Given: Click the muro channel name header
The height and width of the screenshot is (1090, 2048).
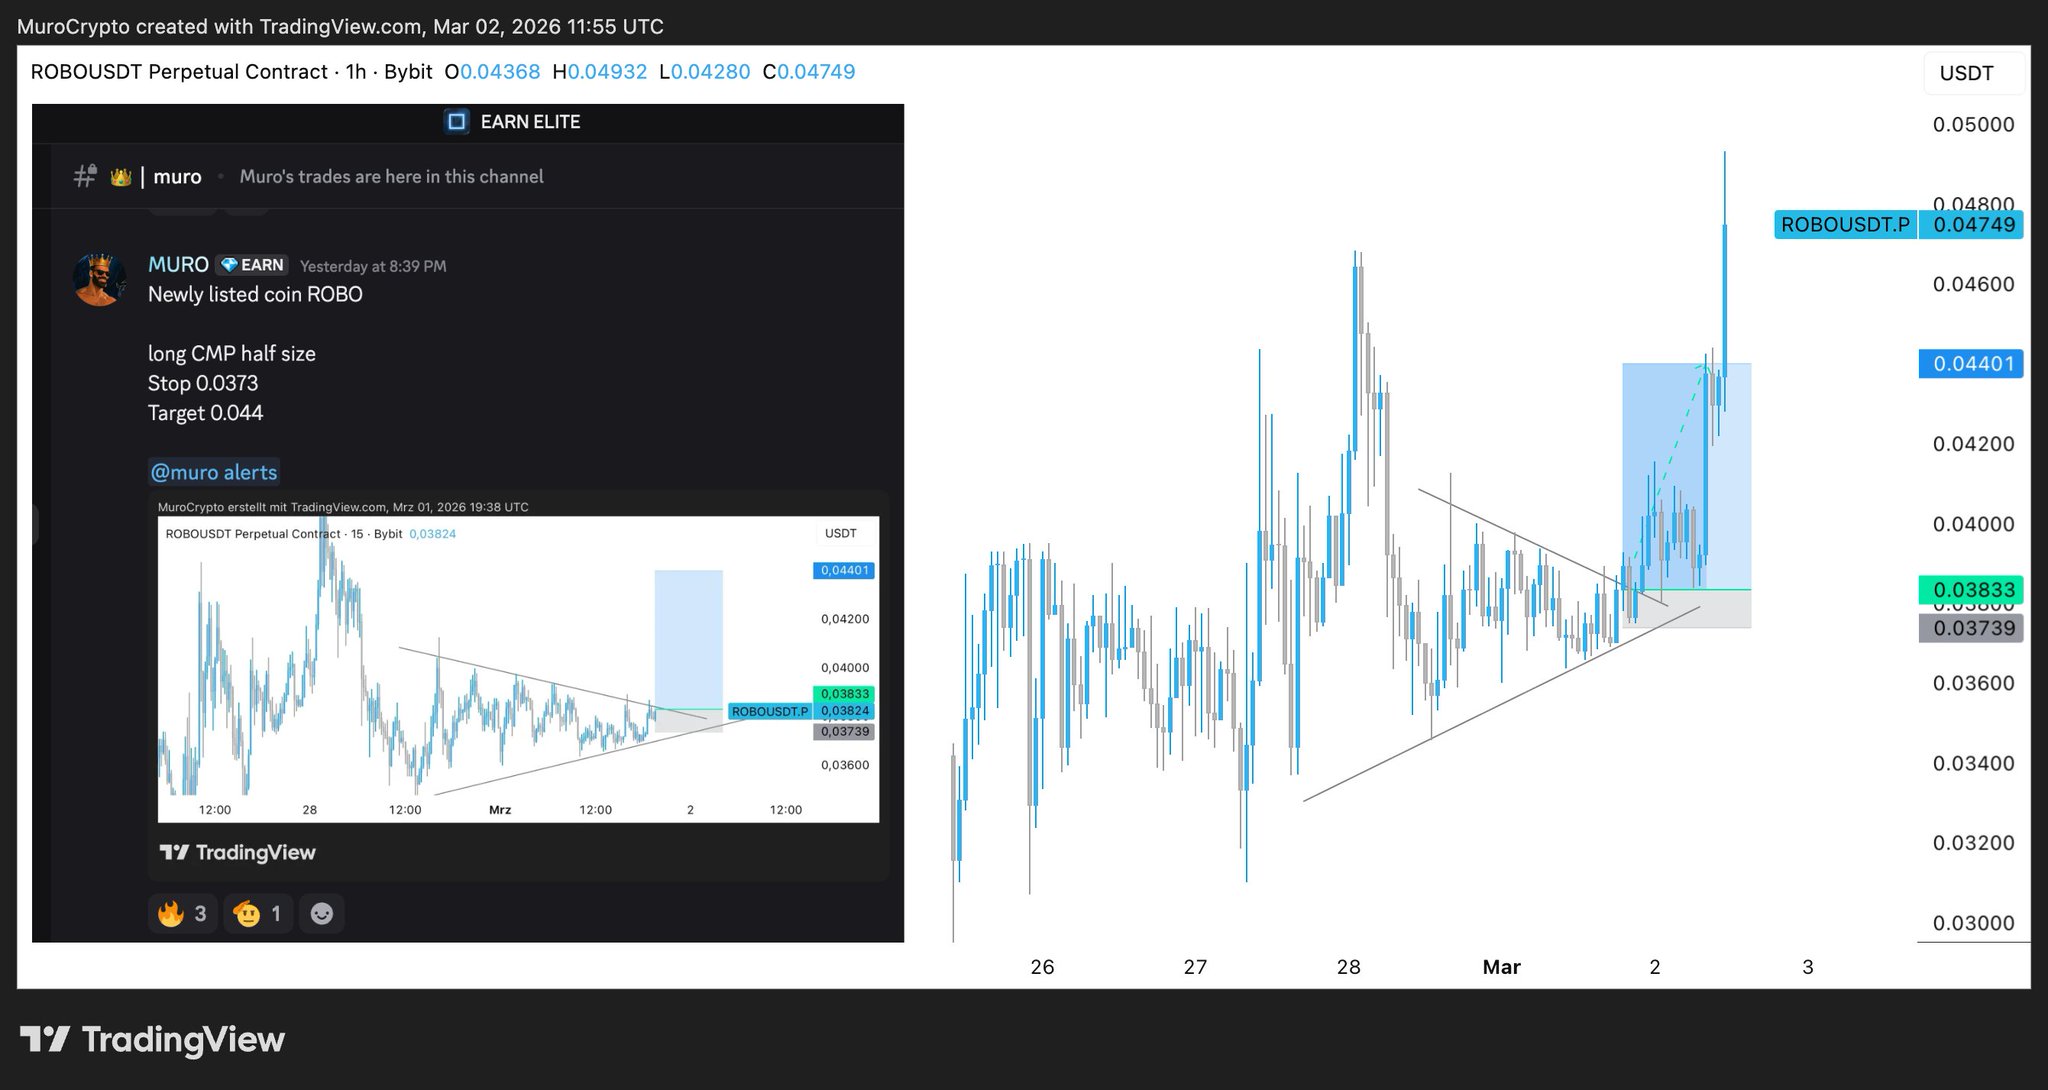Looking at the screenshot, I should click(x=177, y=177).
